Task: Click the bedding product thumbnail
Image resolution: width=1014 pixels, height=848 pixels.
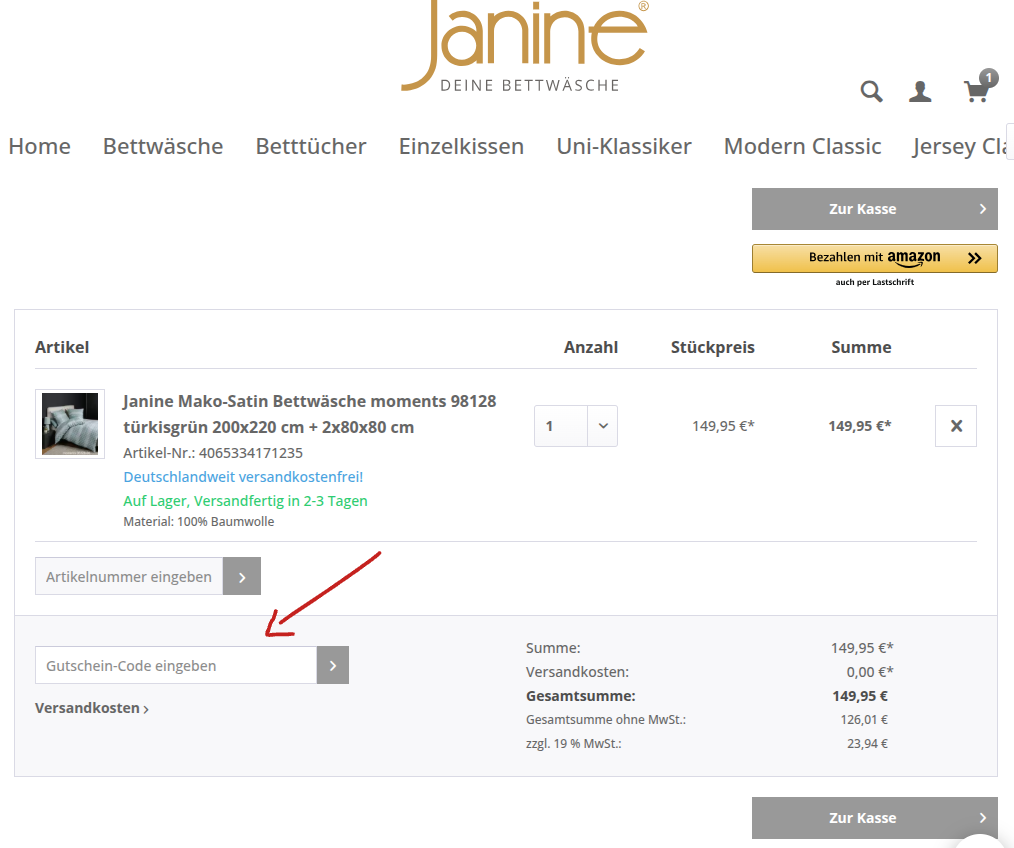Action: click(x=70, y=424)
